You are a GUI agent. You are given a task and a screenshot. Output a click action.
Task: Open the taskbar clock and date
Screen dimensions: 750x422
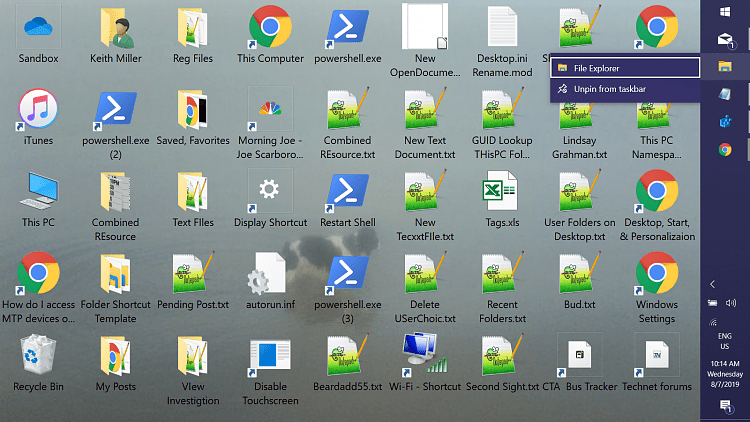[726, 374]
